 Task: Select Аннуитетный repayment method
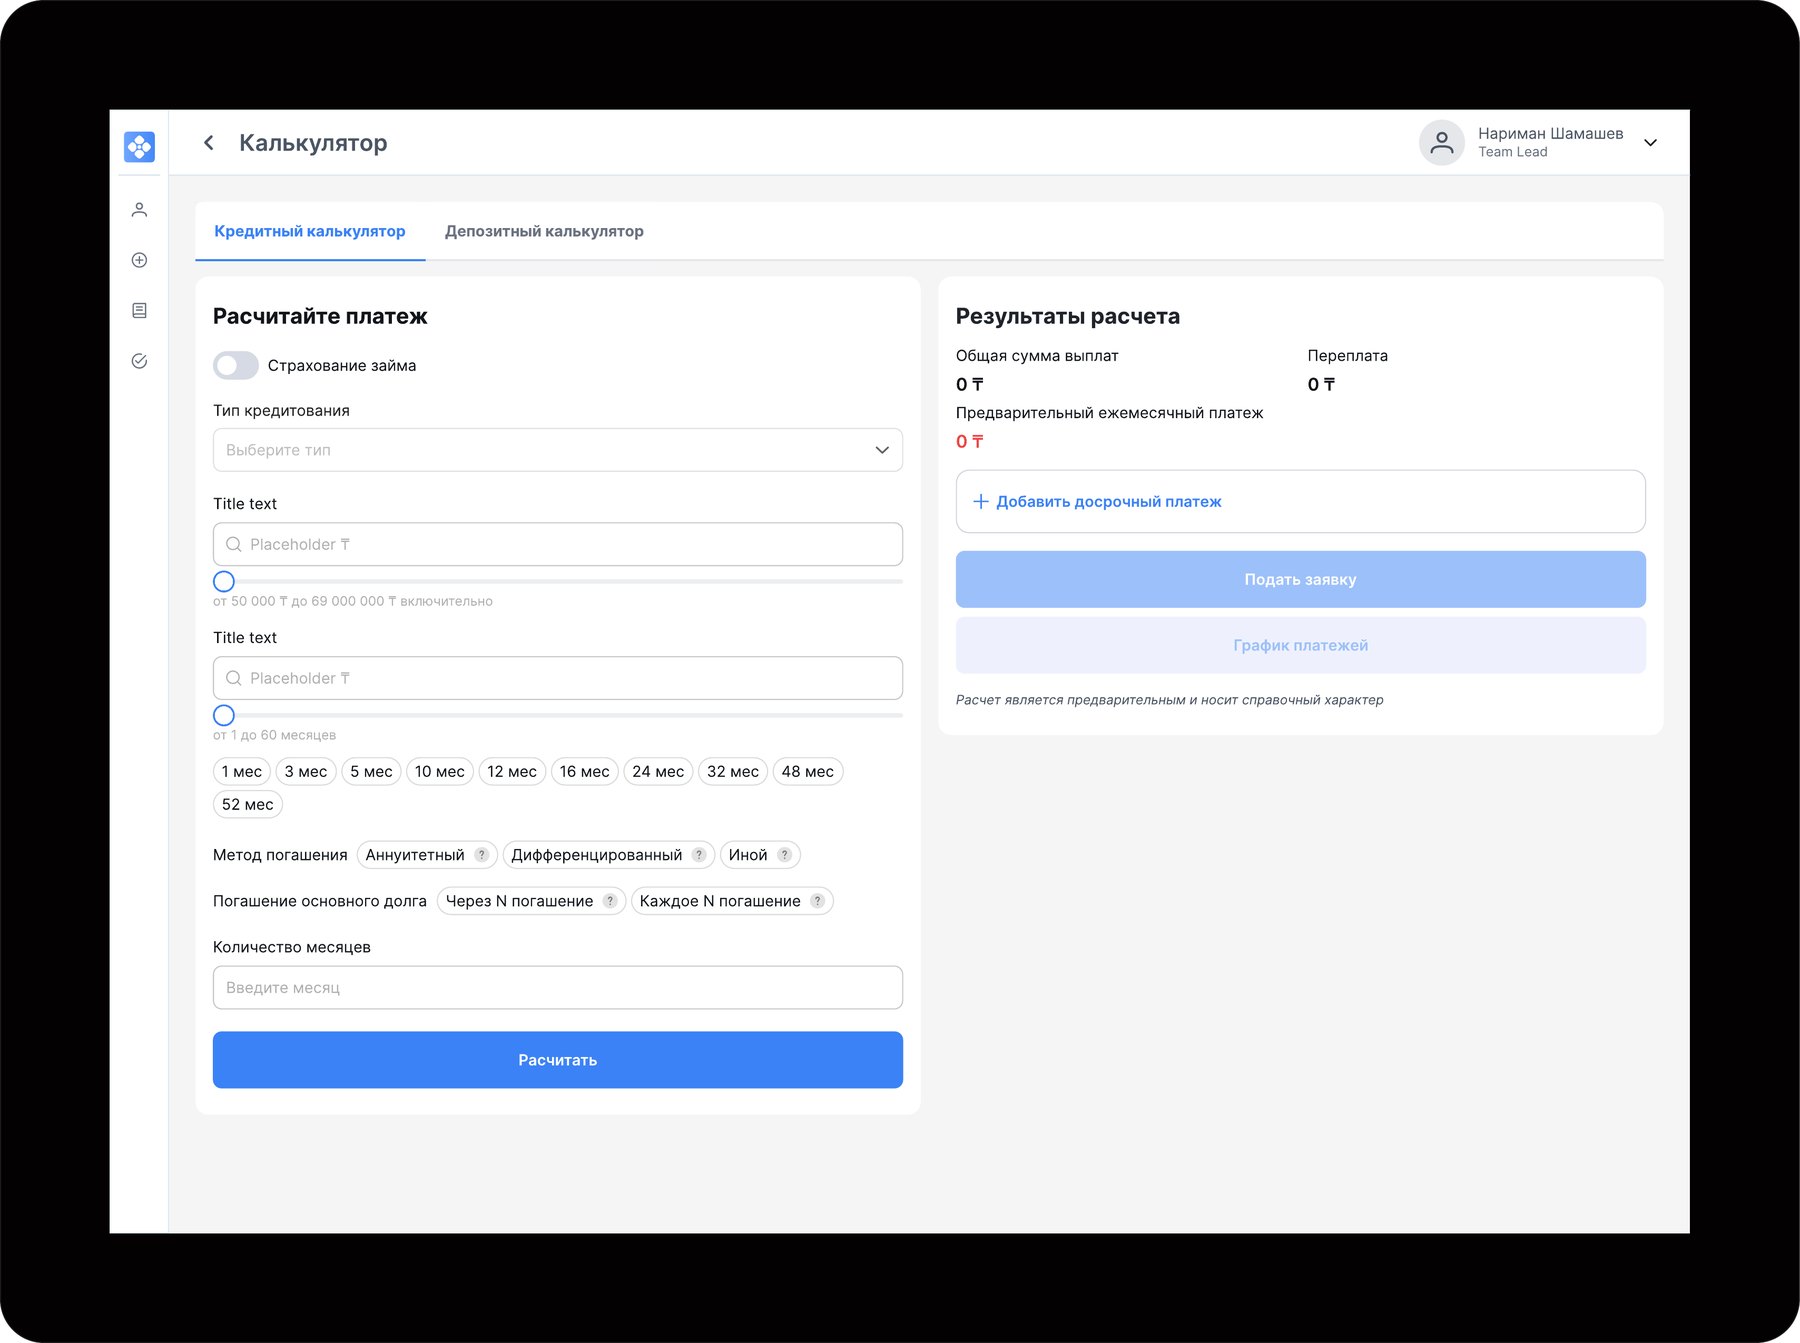pos(427,855)
